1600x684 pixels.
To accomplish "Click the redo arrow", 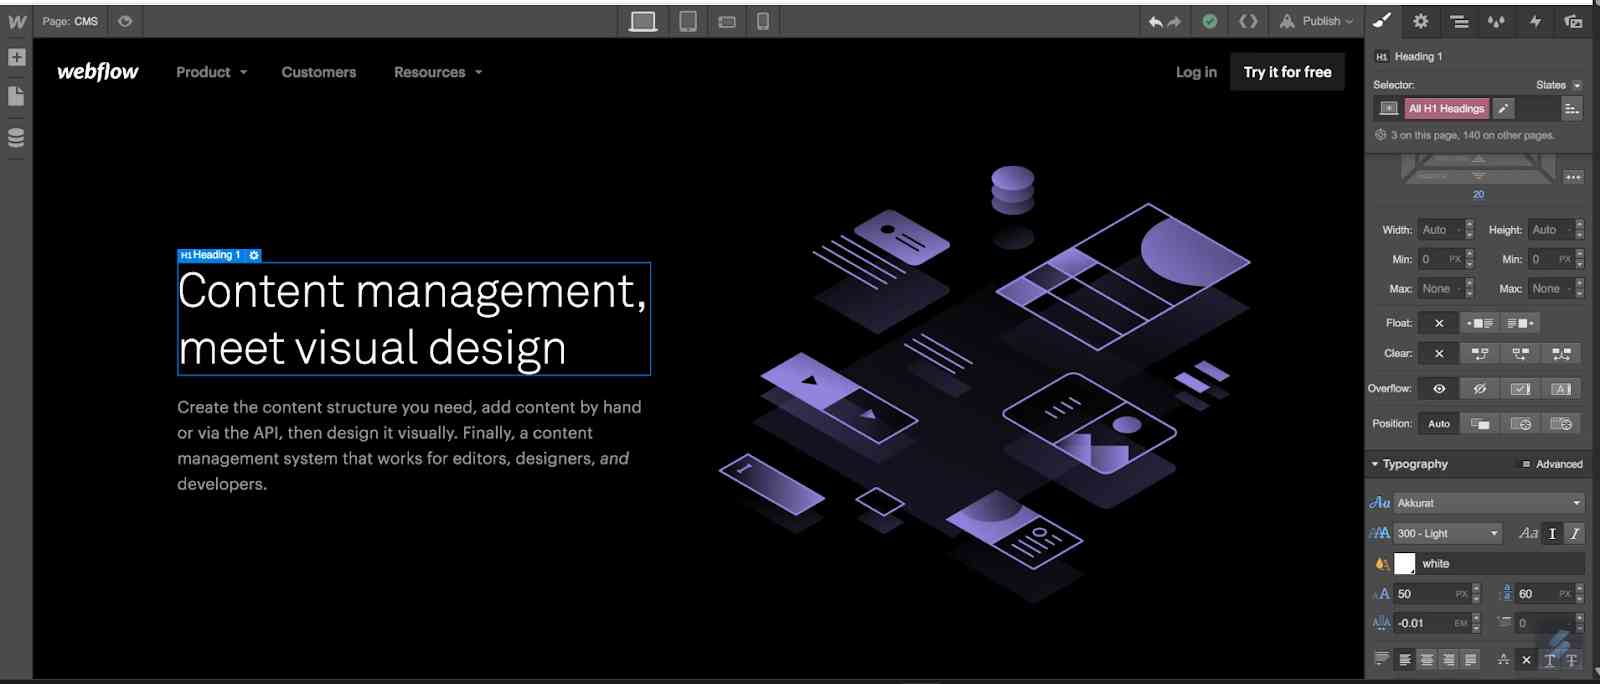I will pos(1174,22).
